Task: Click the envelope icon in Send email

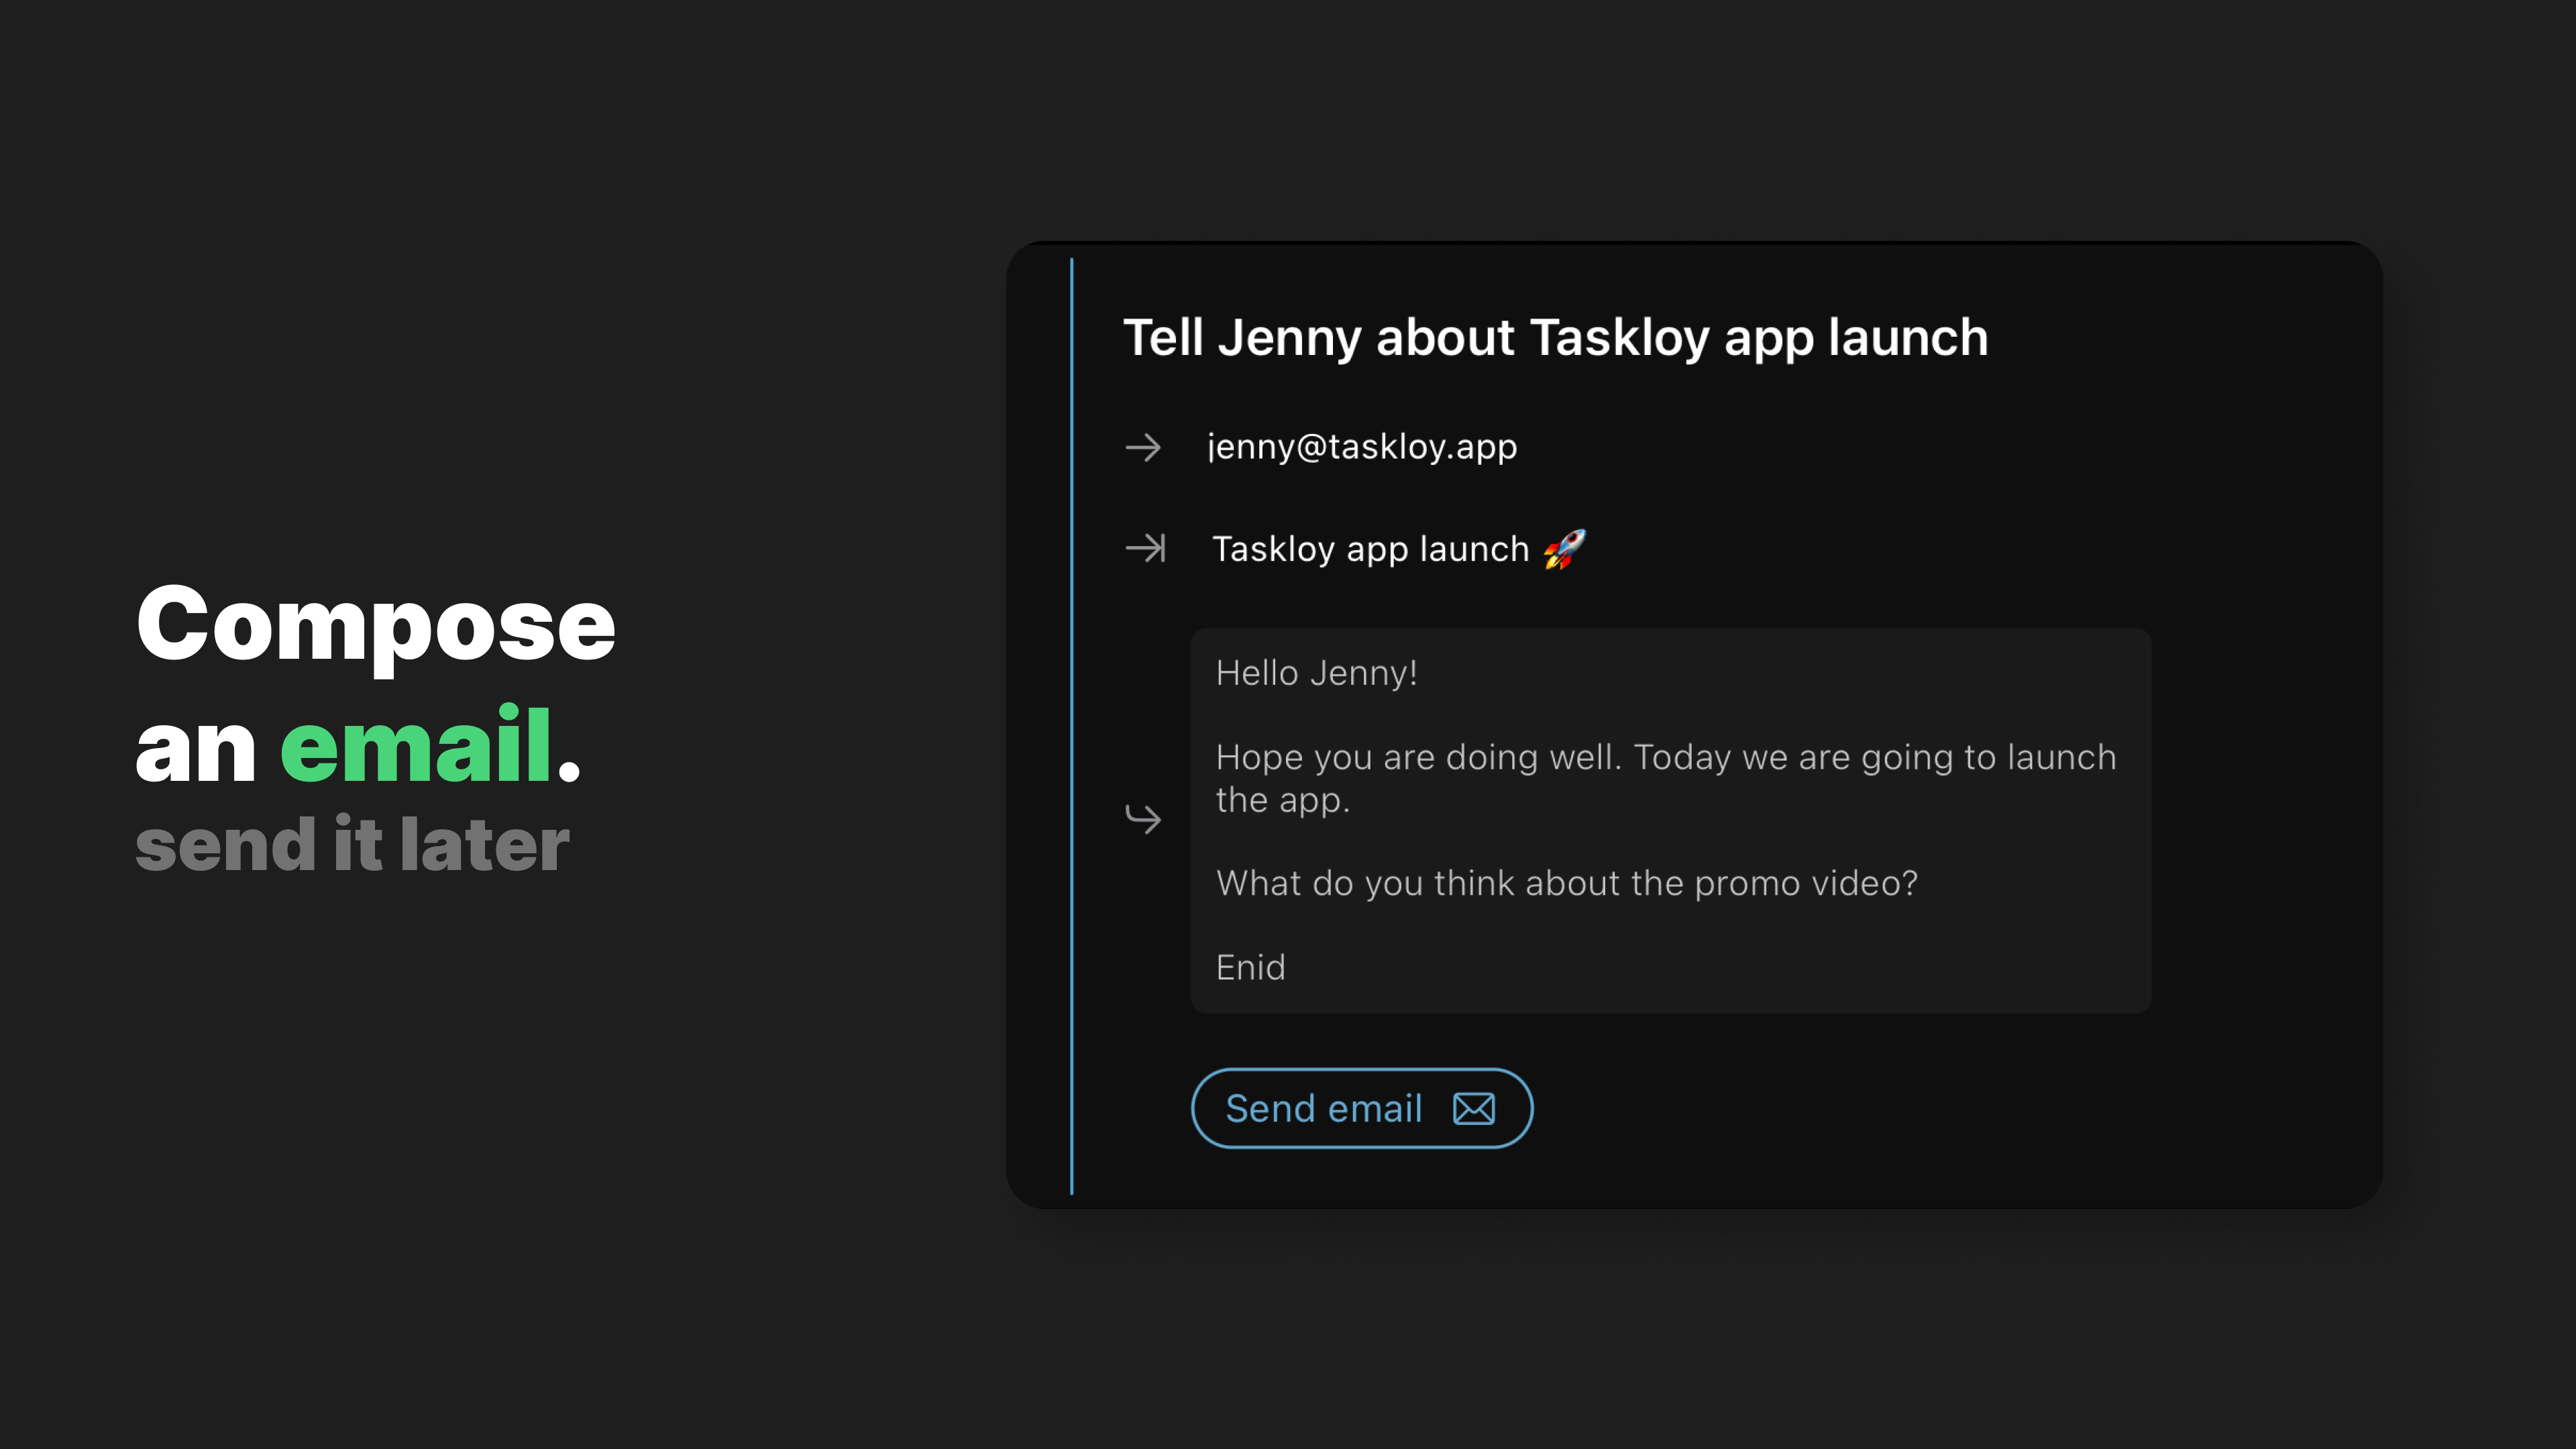Action: coord(1474,1109)
